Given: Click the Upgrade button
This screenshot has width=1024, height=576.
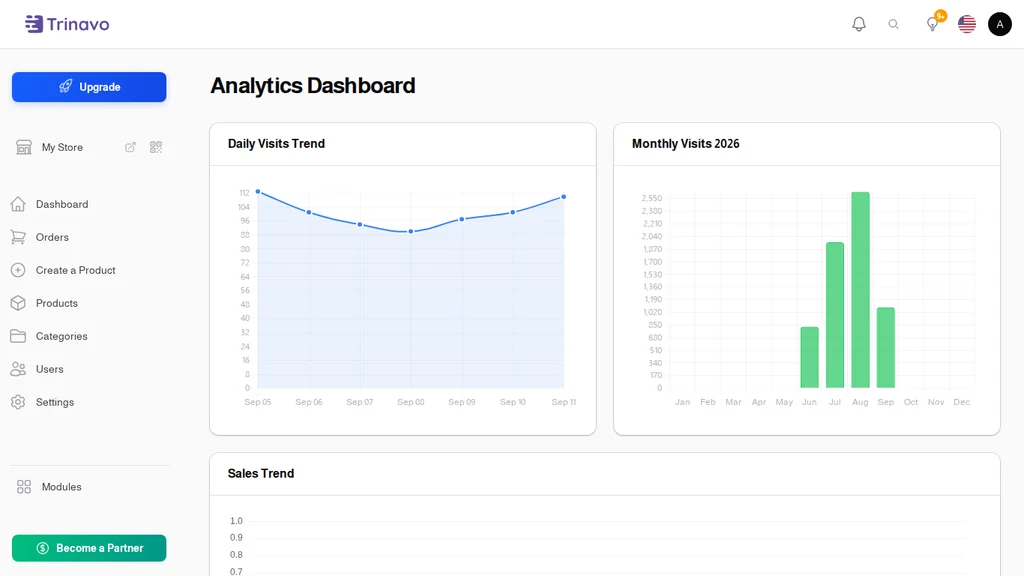Looking at the screenshot, I should point(89,87).
